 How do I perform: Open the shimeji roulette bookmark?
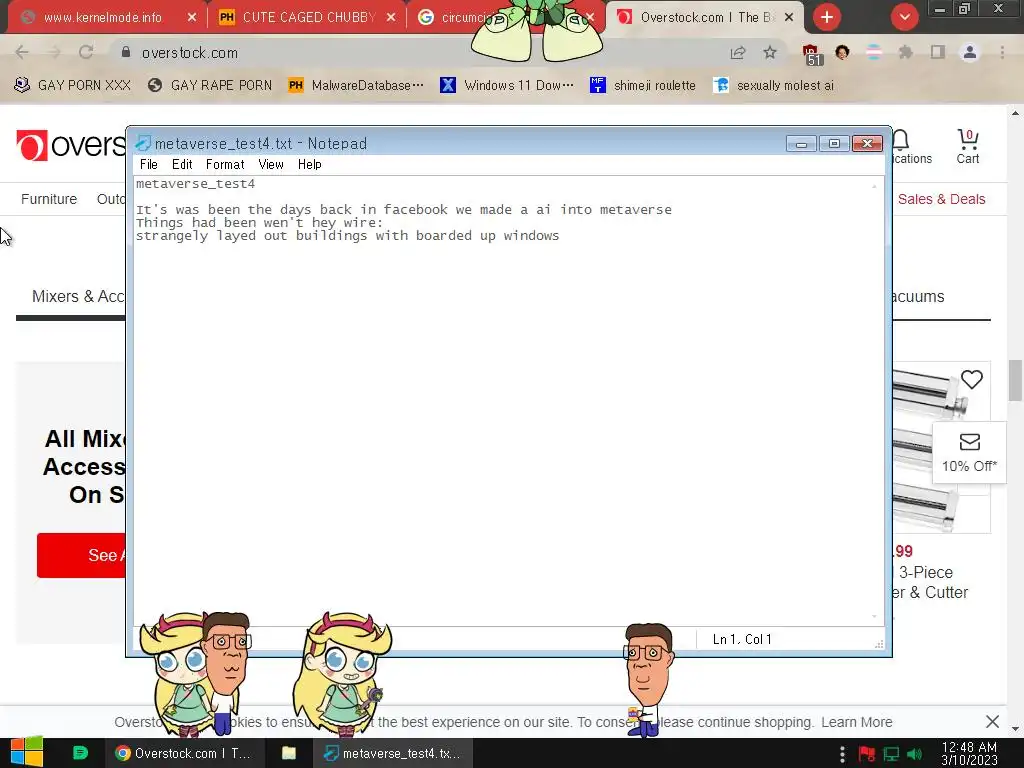point(643,86)
